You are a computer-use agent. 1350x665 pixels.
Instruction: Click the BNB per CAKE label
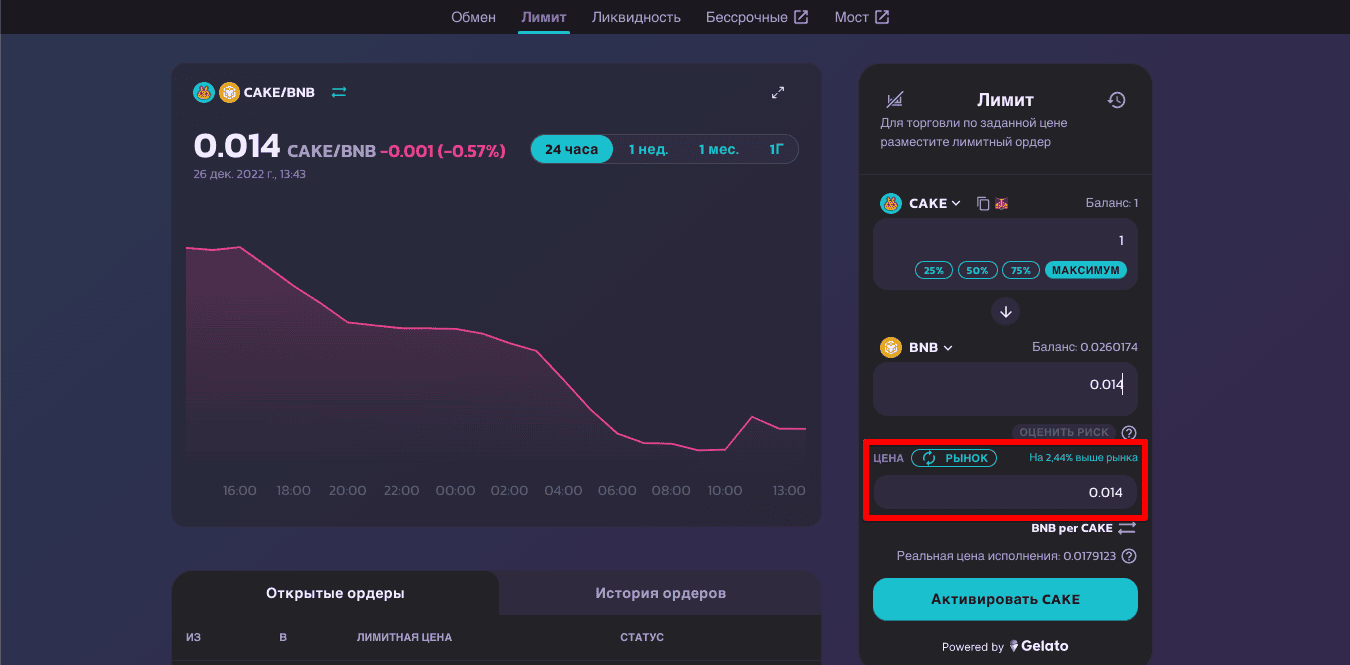(1072, 528)
